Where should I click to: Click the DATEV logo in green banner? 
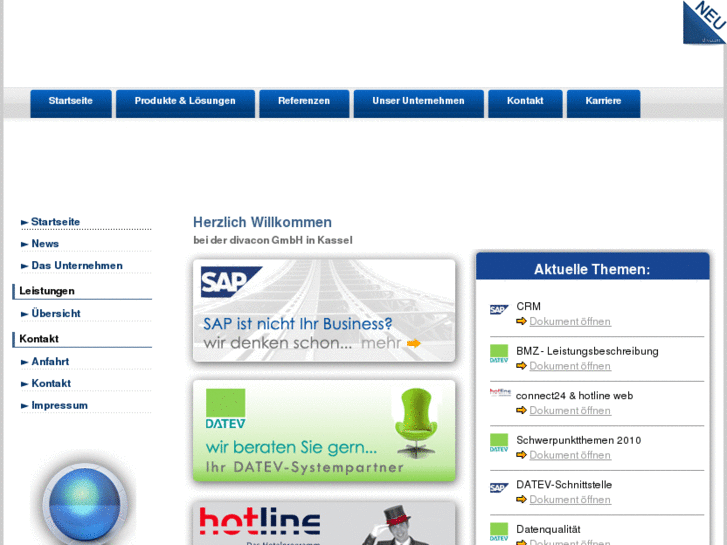[x=225, y=409]
